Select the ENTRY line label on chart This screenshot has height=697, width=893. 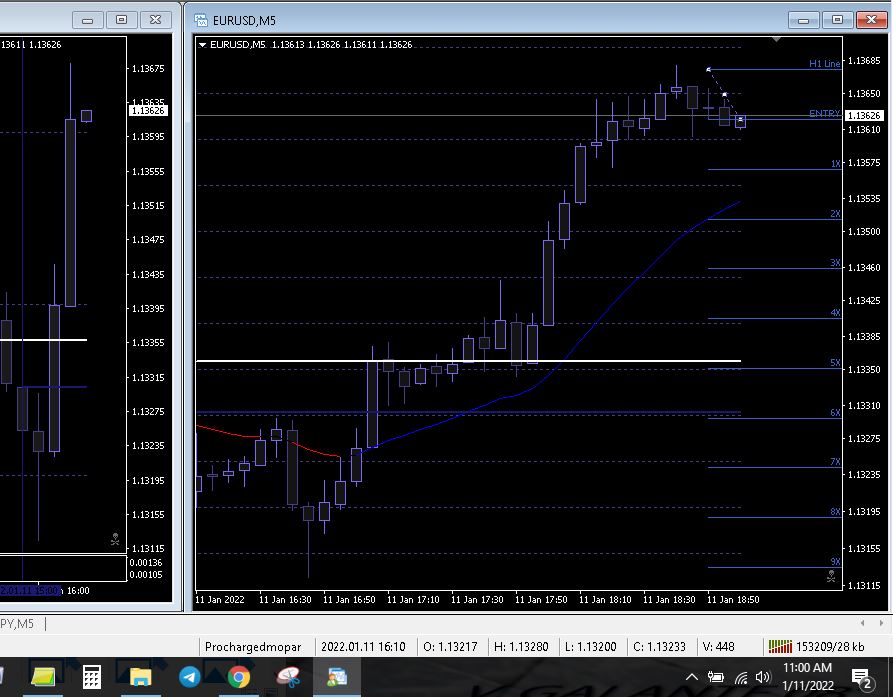click(x=823, y=114)
